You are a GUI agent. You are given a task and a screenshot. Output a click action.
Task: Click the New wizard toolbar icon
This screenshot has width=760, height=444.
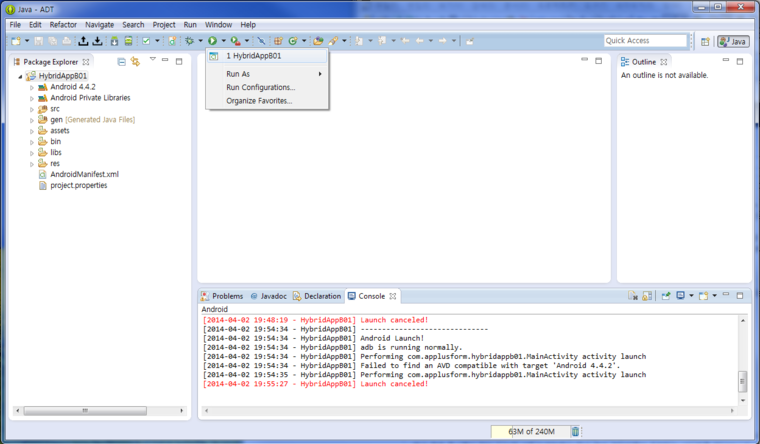[16, 41]
